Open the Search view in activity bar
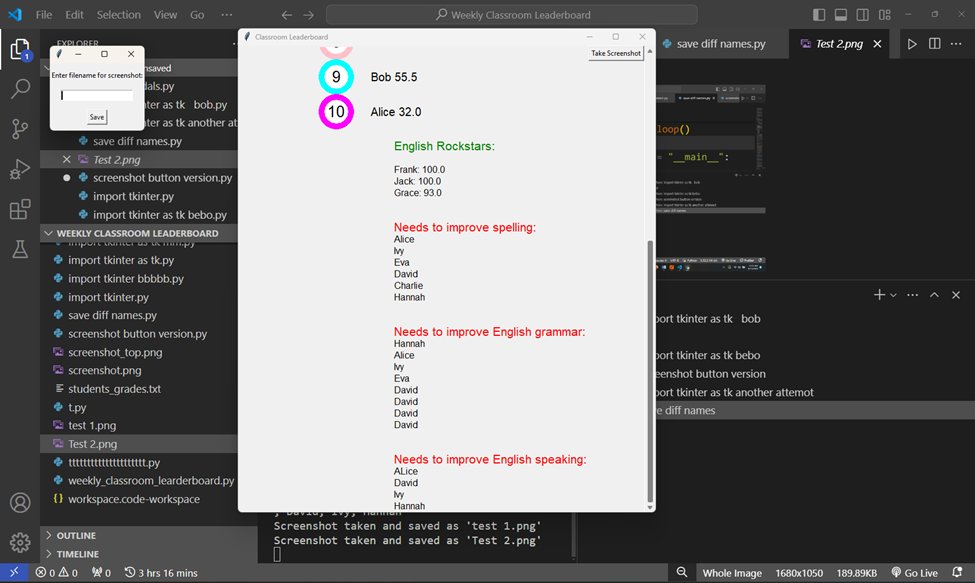This screenshot has width=975, height=583. click(20, 89)
